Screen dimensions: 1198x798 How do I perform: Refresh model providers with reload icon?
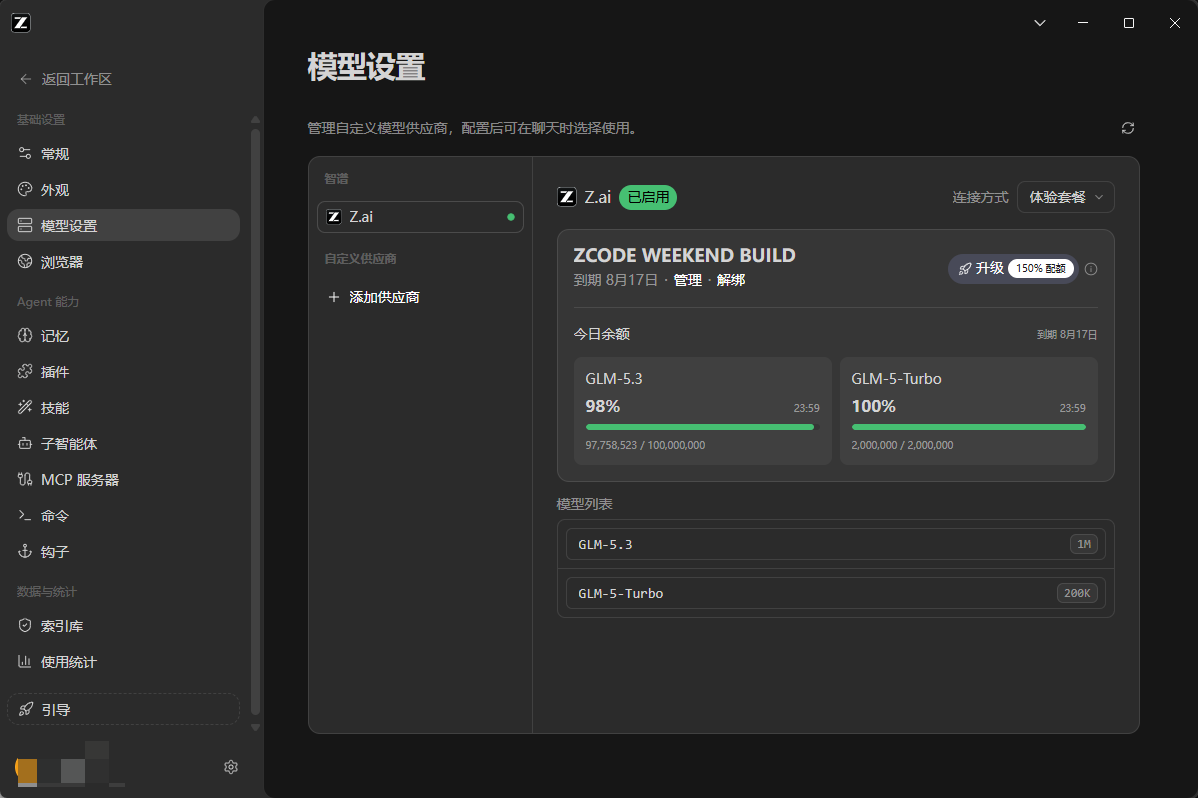(x=1128, y=128)
